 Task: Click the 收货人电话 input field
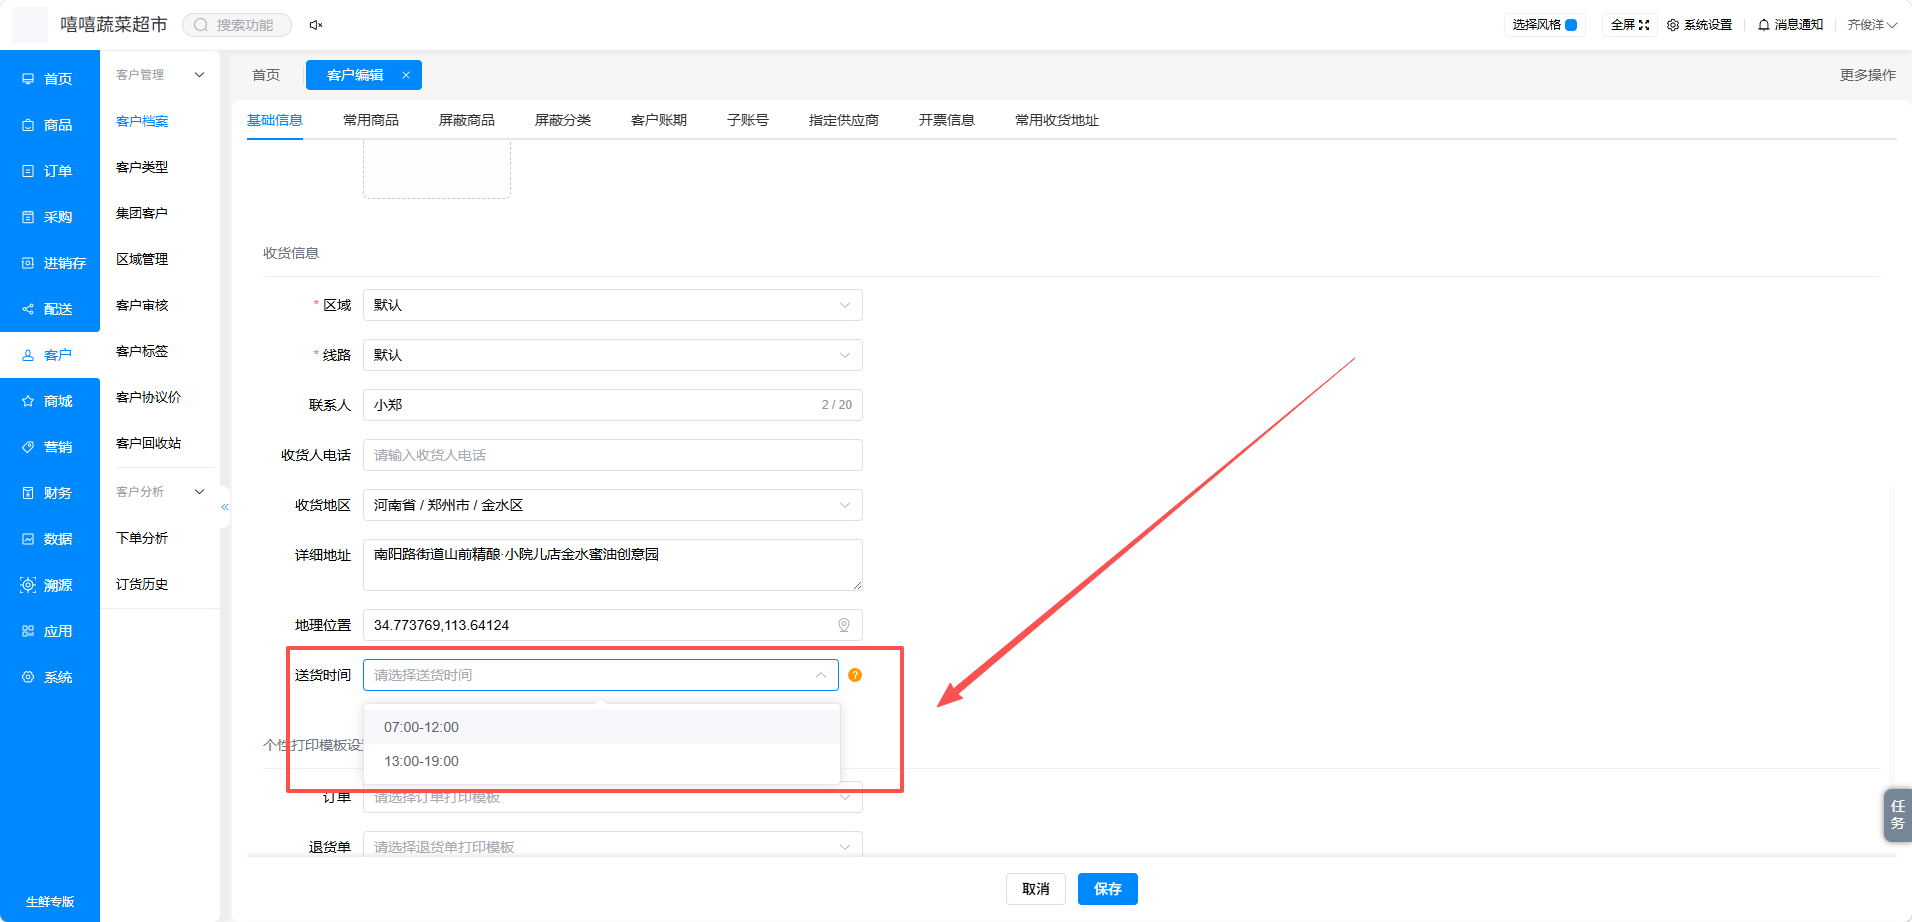(613, 455)
